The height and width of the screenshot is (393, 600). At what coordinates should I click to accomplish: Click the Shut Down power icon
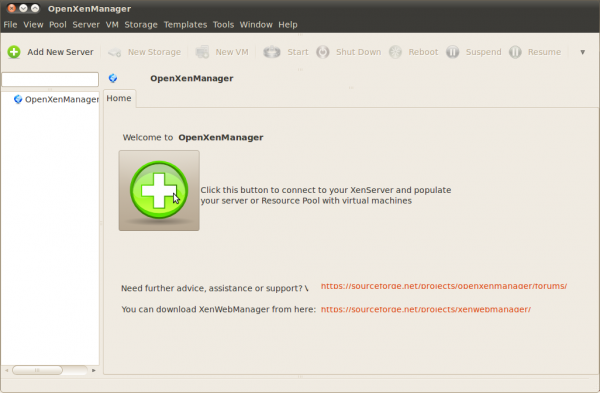tap(323, 52)
